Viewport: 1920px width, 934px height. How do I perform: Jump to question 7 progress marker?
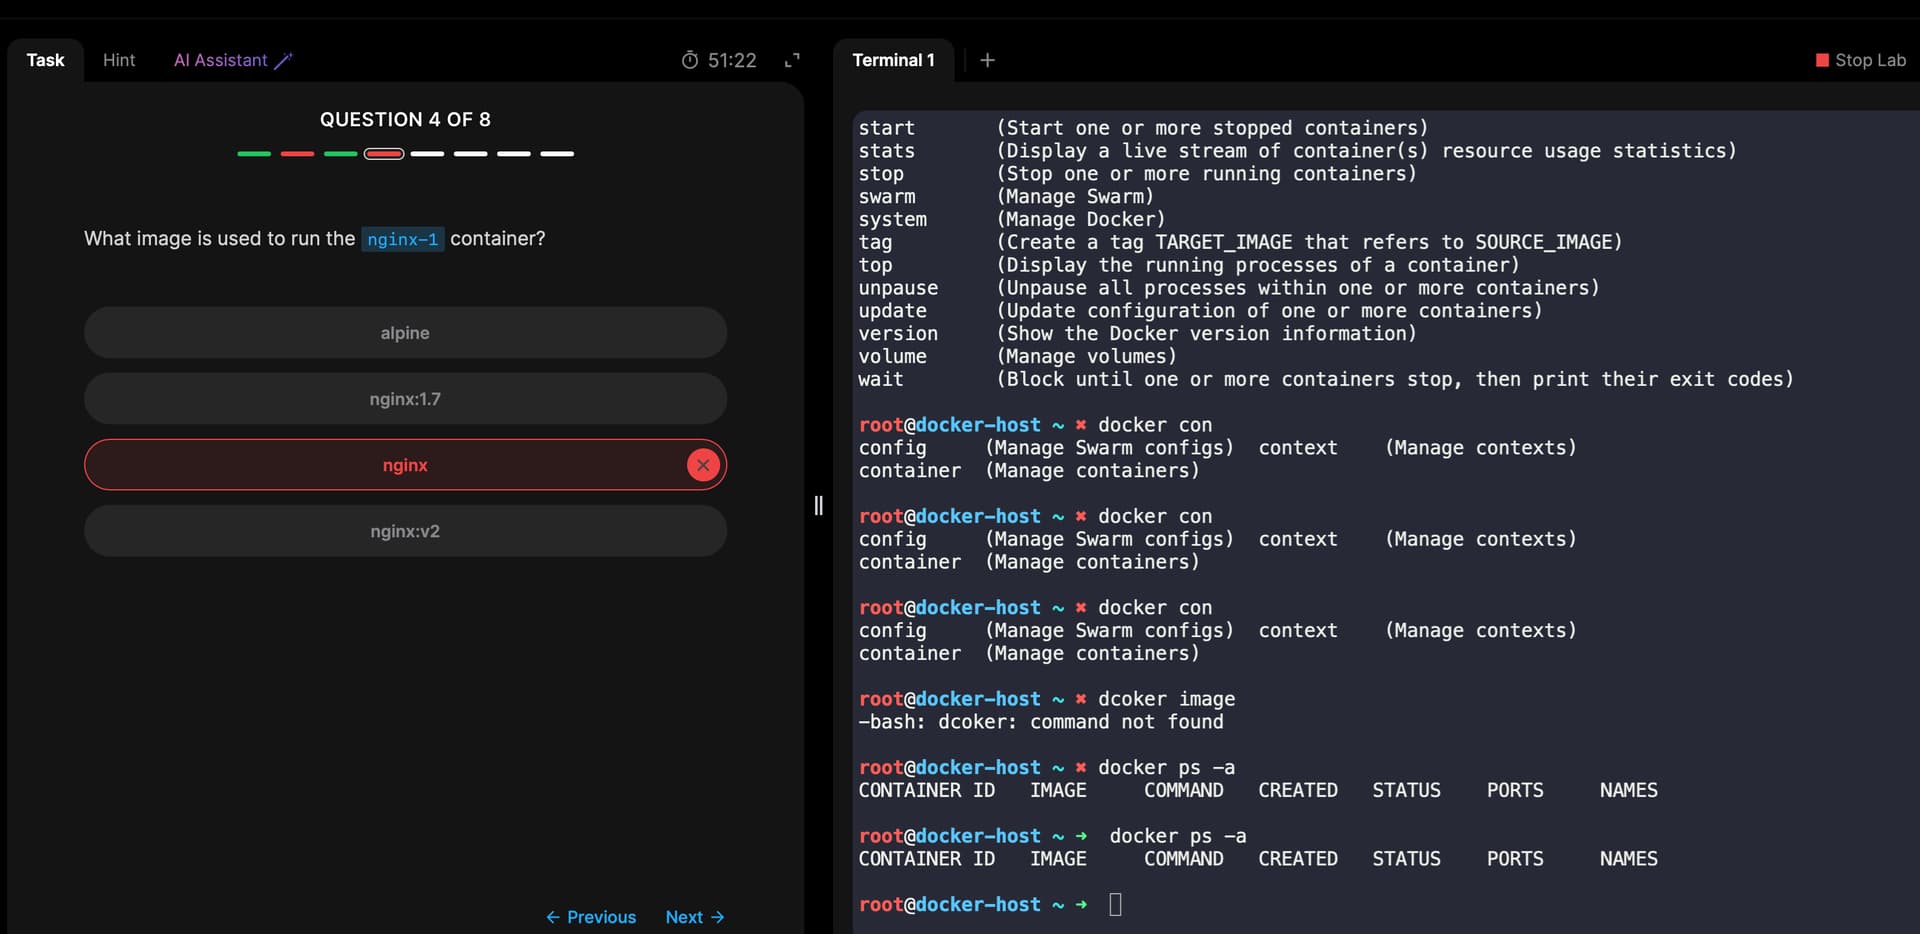click(x=514, y=154)
